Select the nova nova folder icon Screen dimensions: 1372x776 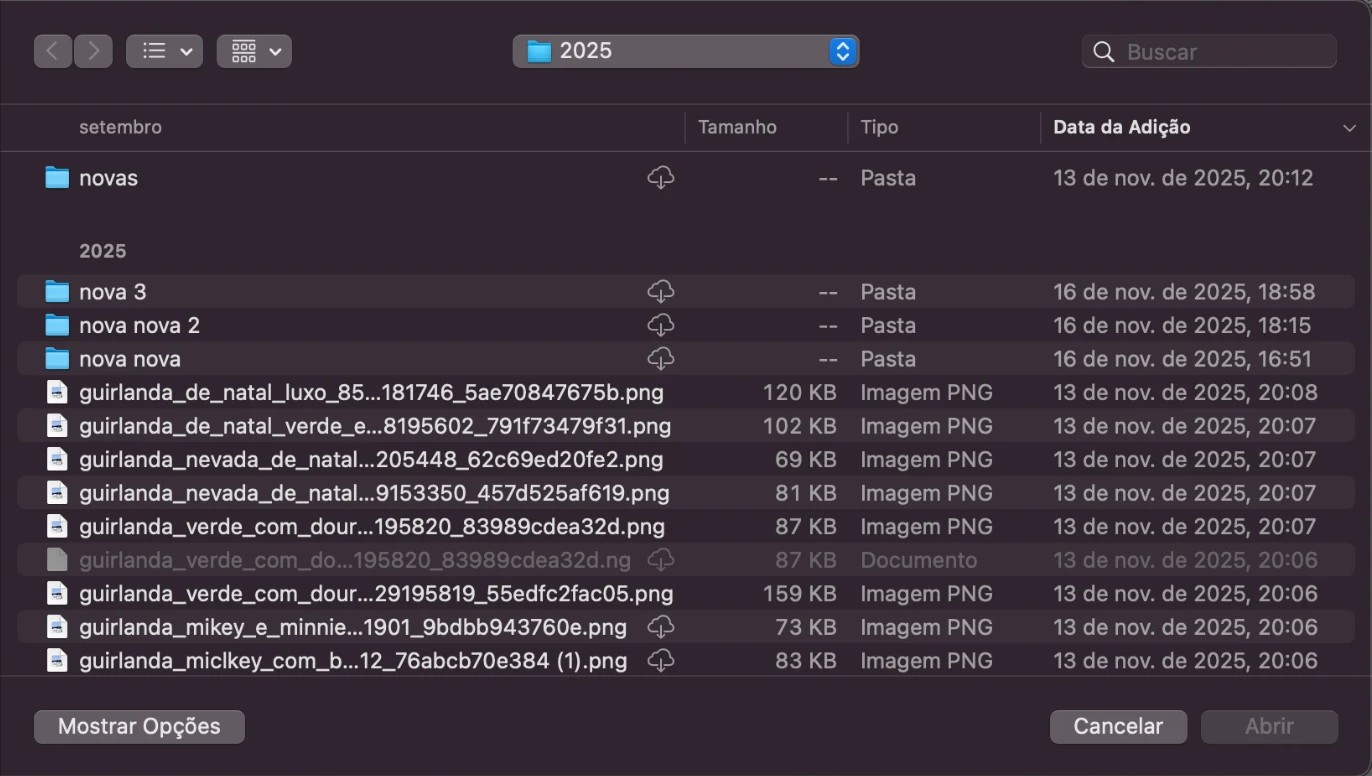pos(57,359)
